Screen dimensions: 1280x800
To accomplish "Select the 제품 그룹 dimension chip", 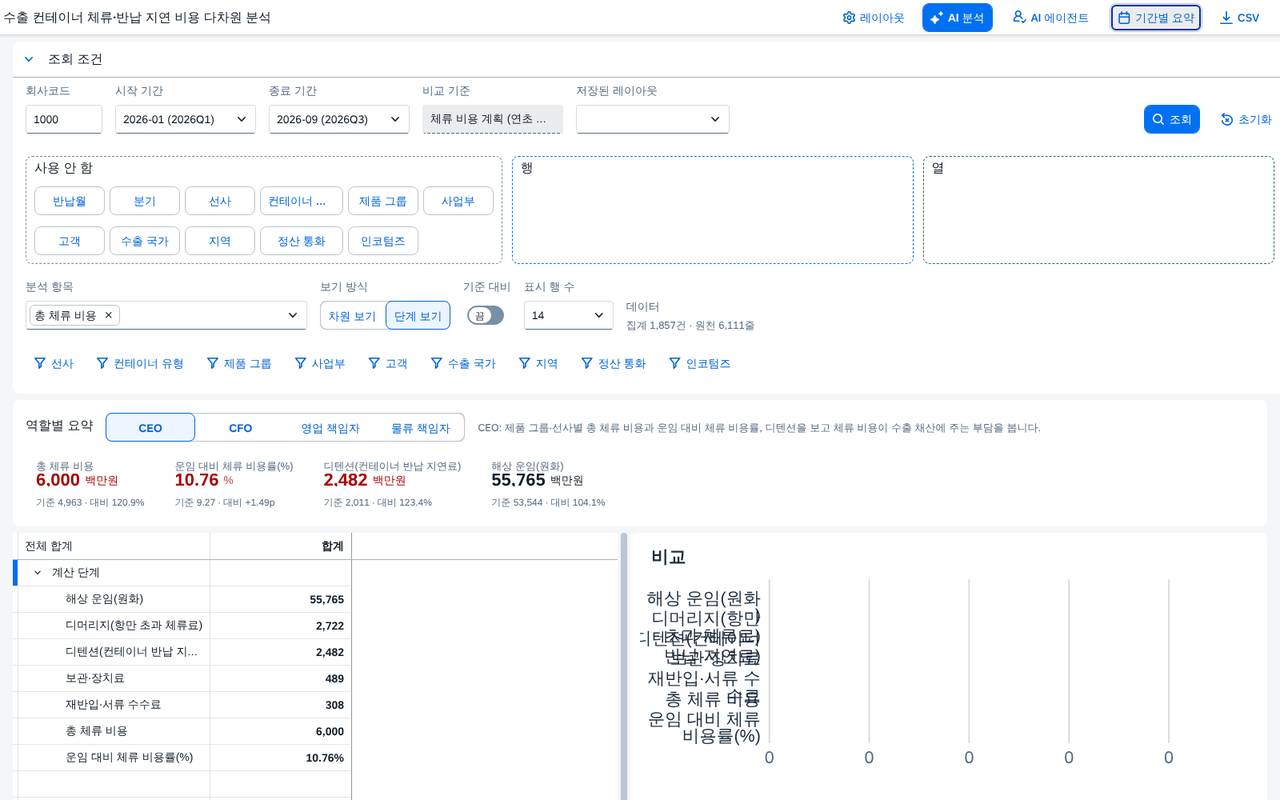I will pyautogui.click(x=383, y=201).
